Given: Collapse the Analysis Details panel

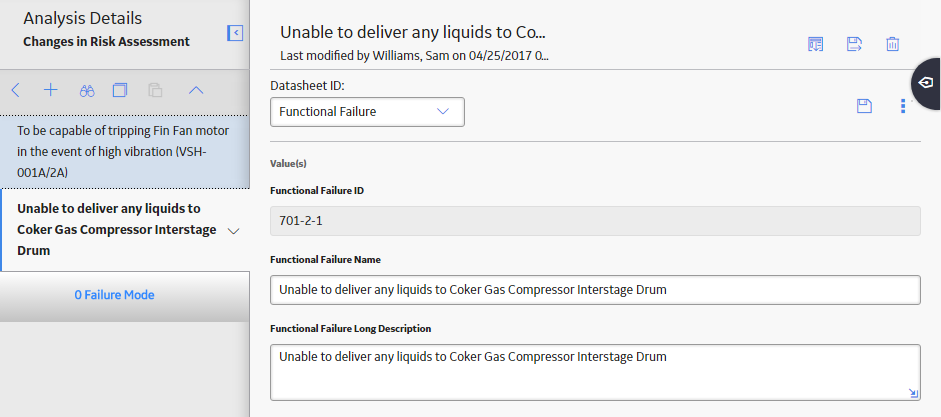Looking at the screenshot, I should (x=235, y=33).
